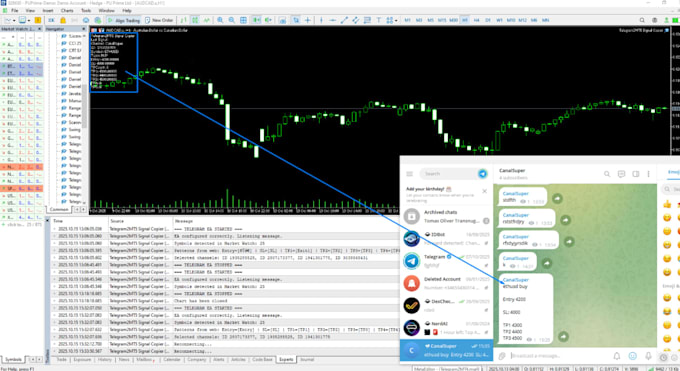
Task: Open the chart type dropdown arrow
Action: [14, 20]
